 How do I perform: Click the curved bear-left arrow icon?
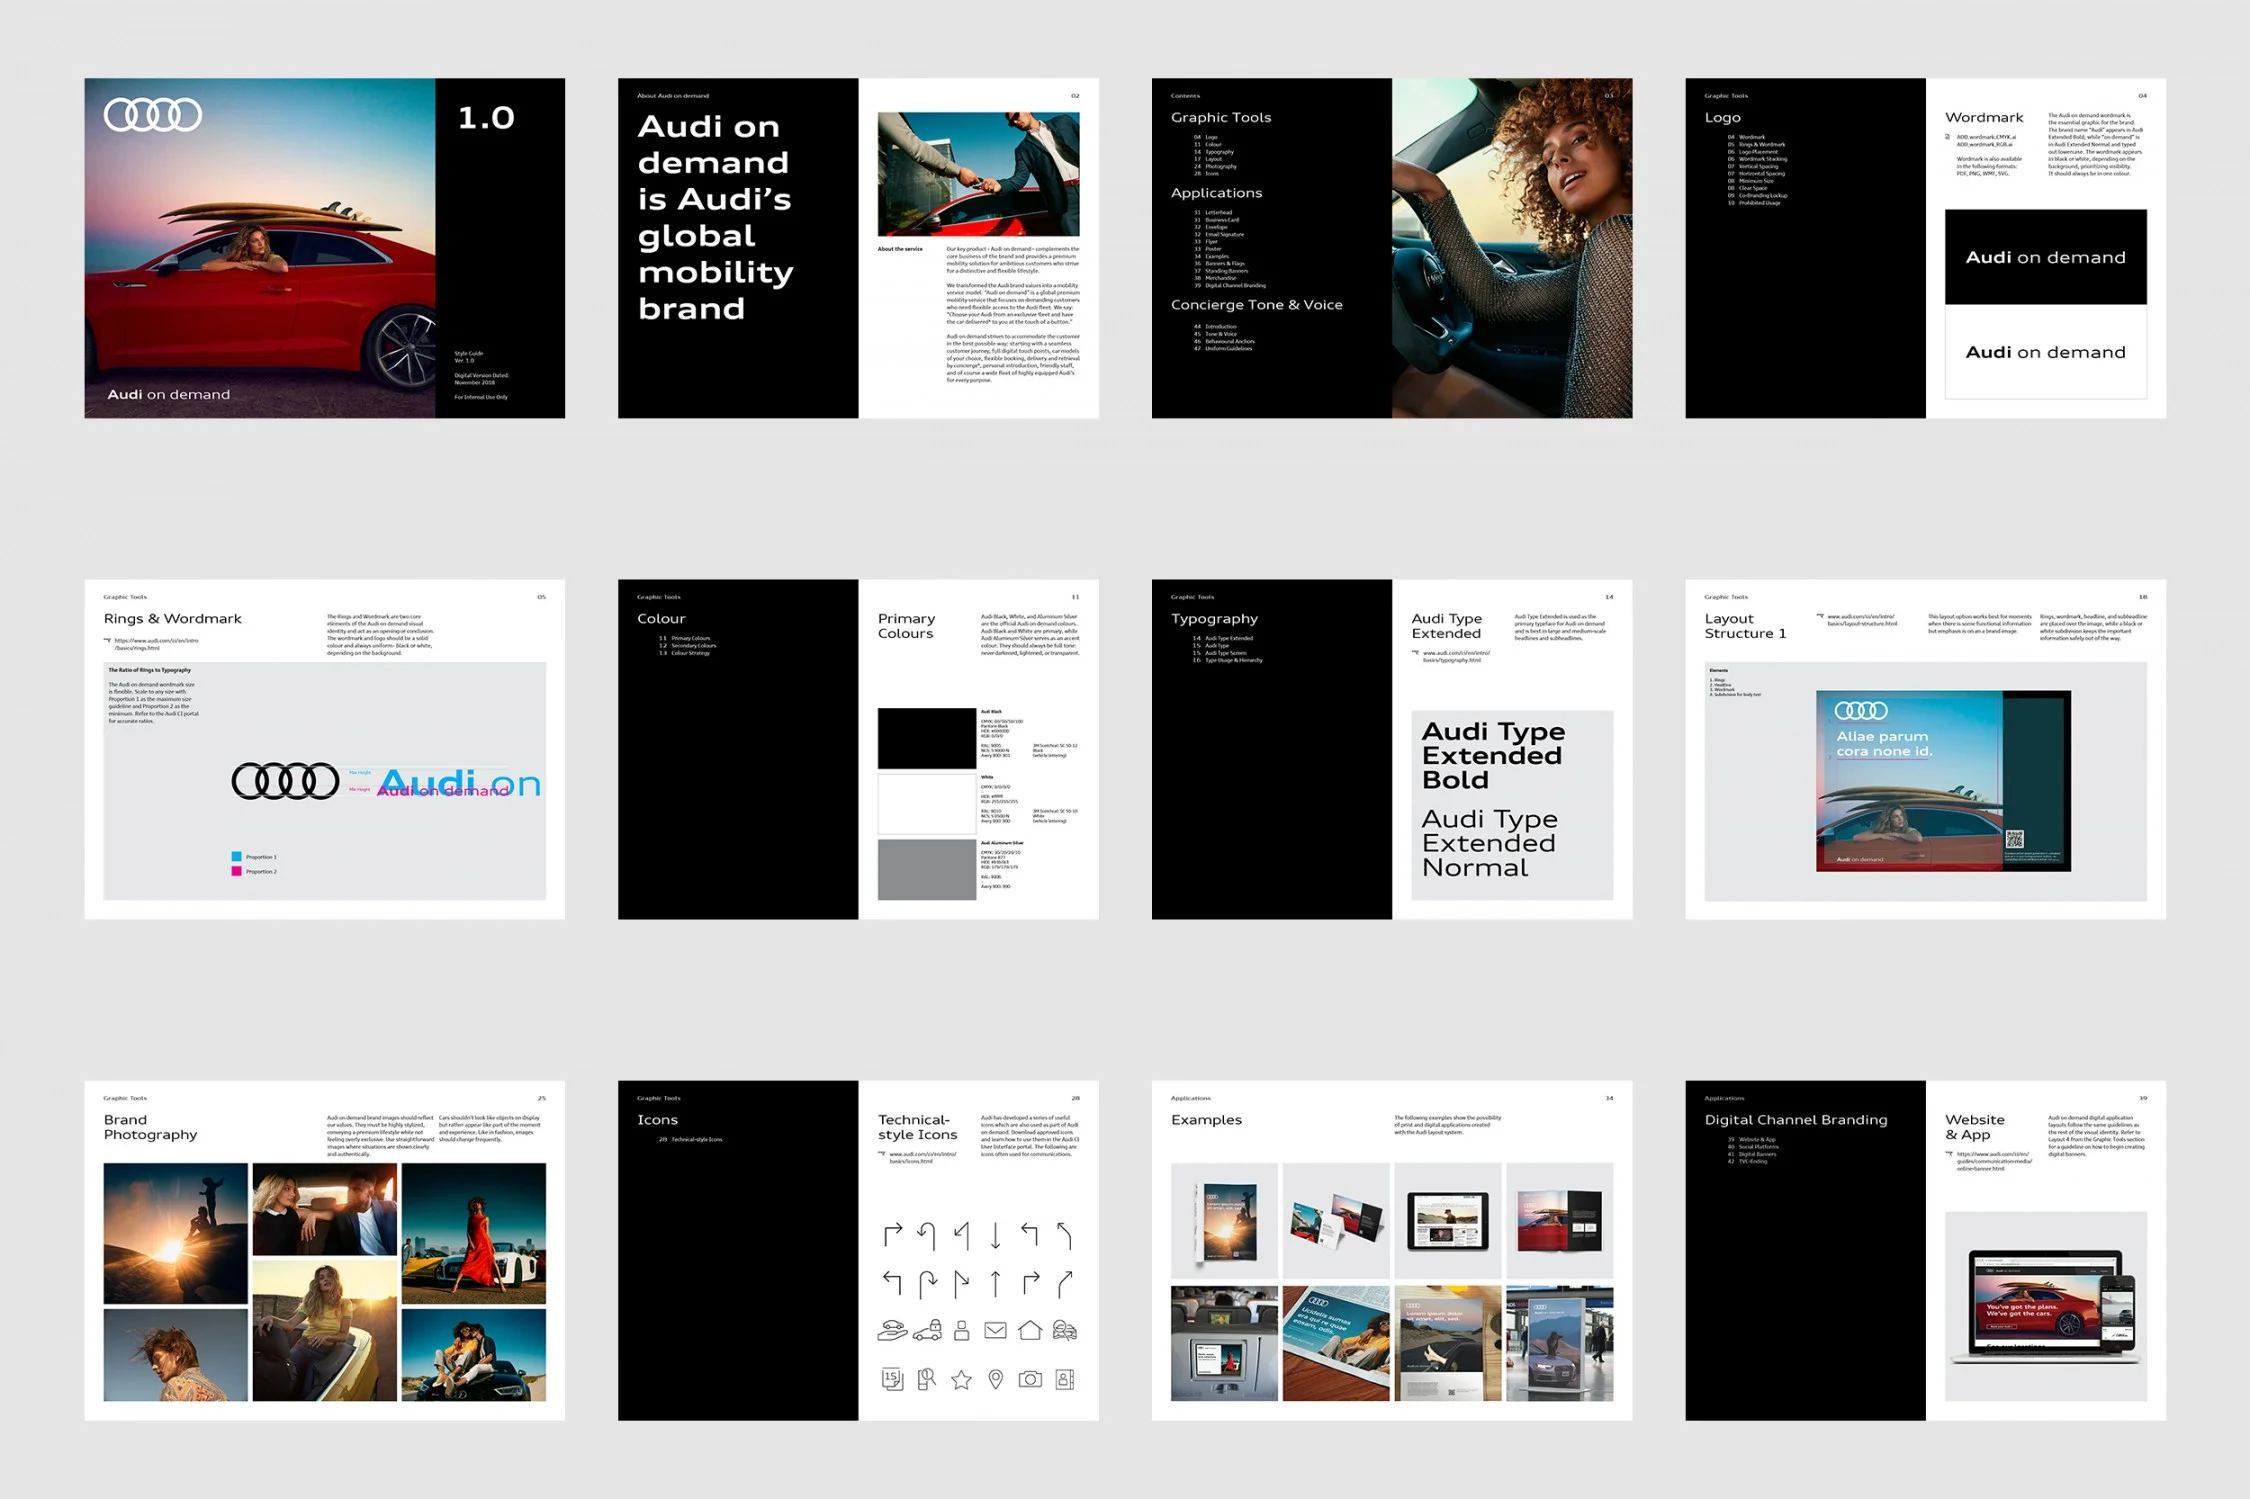[x=1065, y=1236]
